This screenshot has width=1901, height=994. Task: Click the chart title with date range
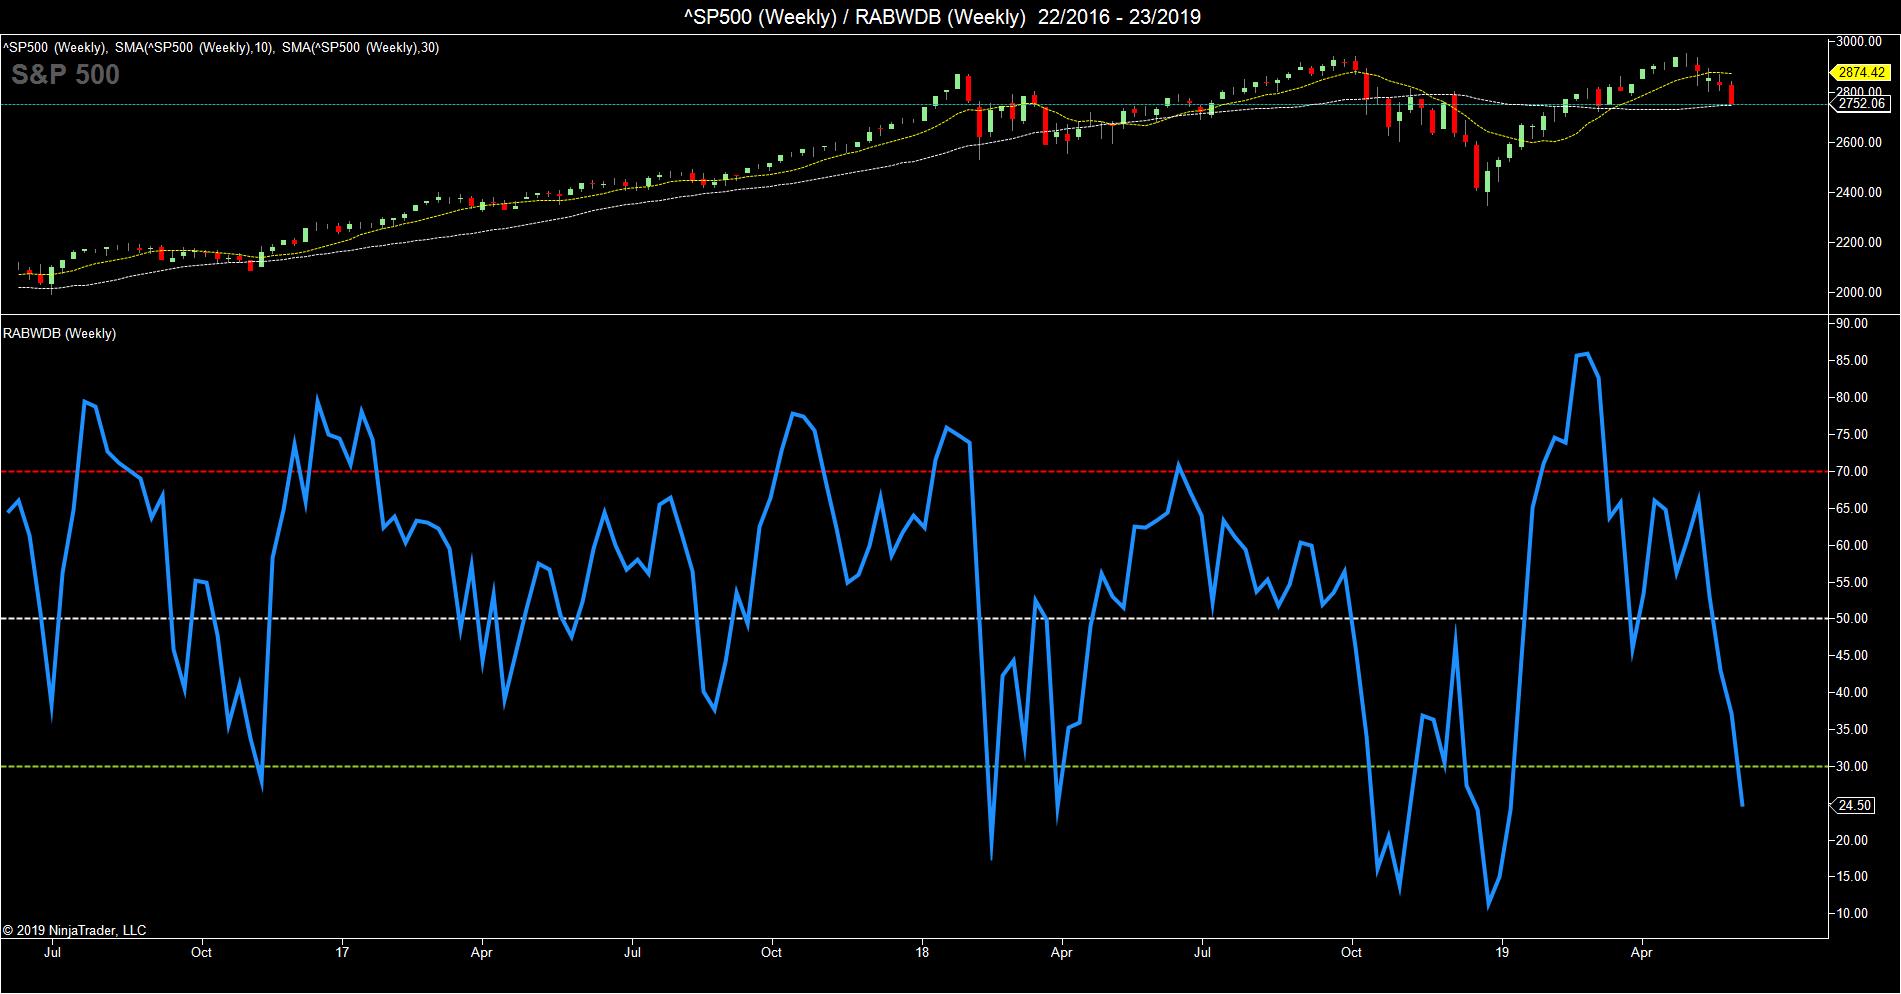[950, 16]
